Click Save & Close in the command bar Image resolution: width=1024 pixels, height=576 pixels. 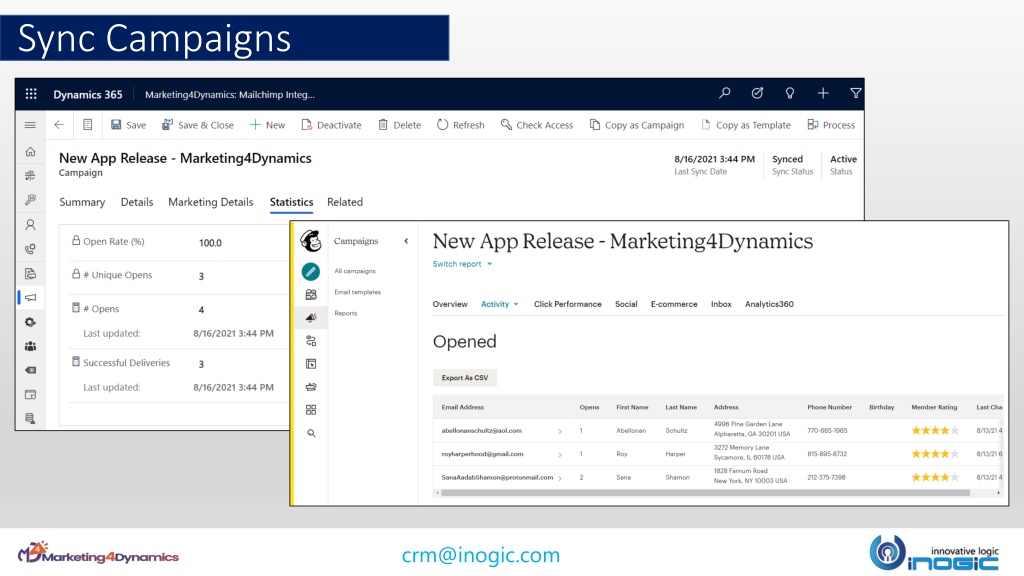click(198, 125)
